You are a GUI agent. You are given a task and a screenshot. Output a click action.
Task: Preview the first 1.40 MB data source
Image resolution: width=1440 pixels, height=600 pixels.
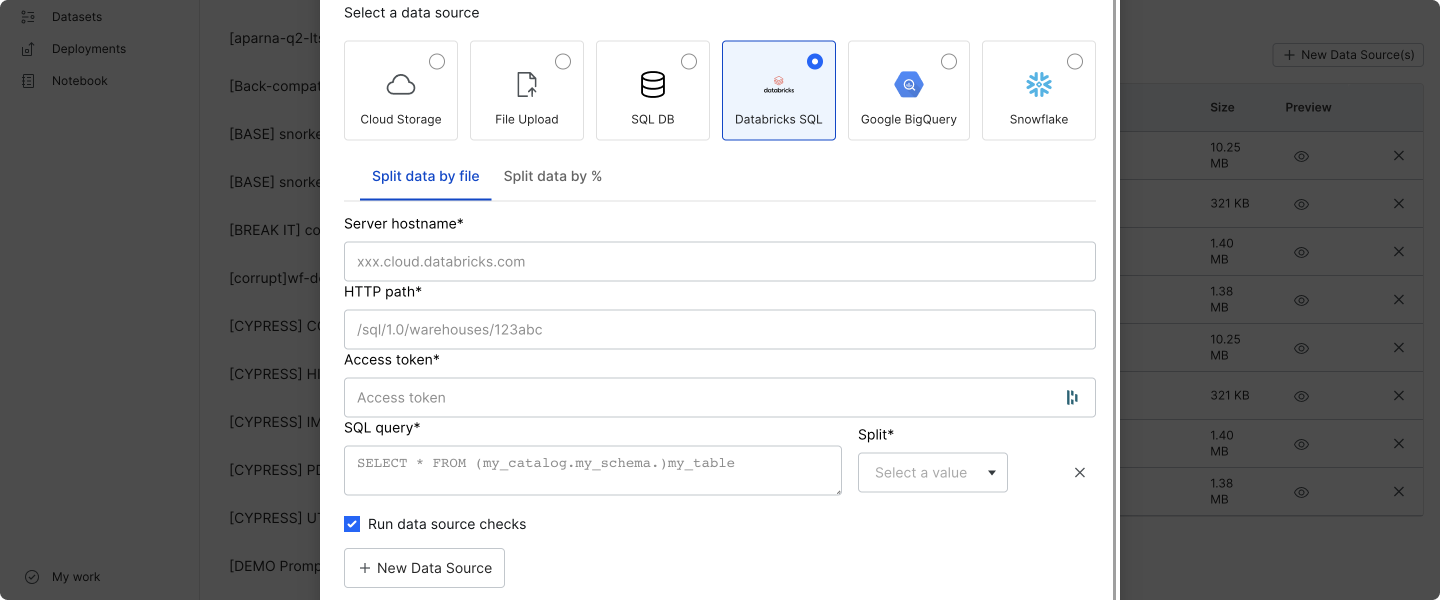1301,252
